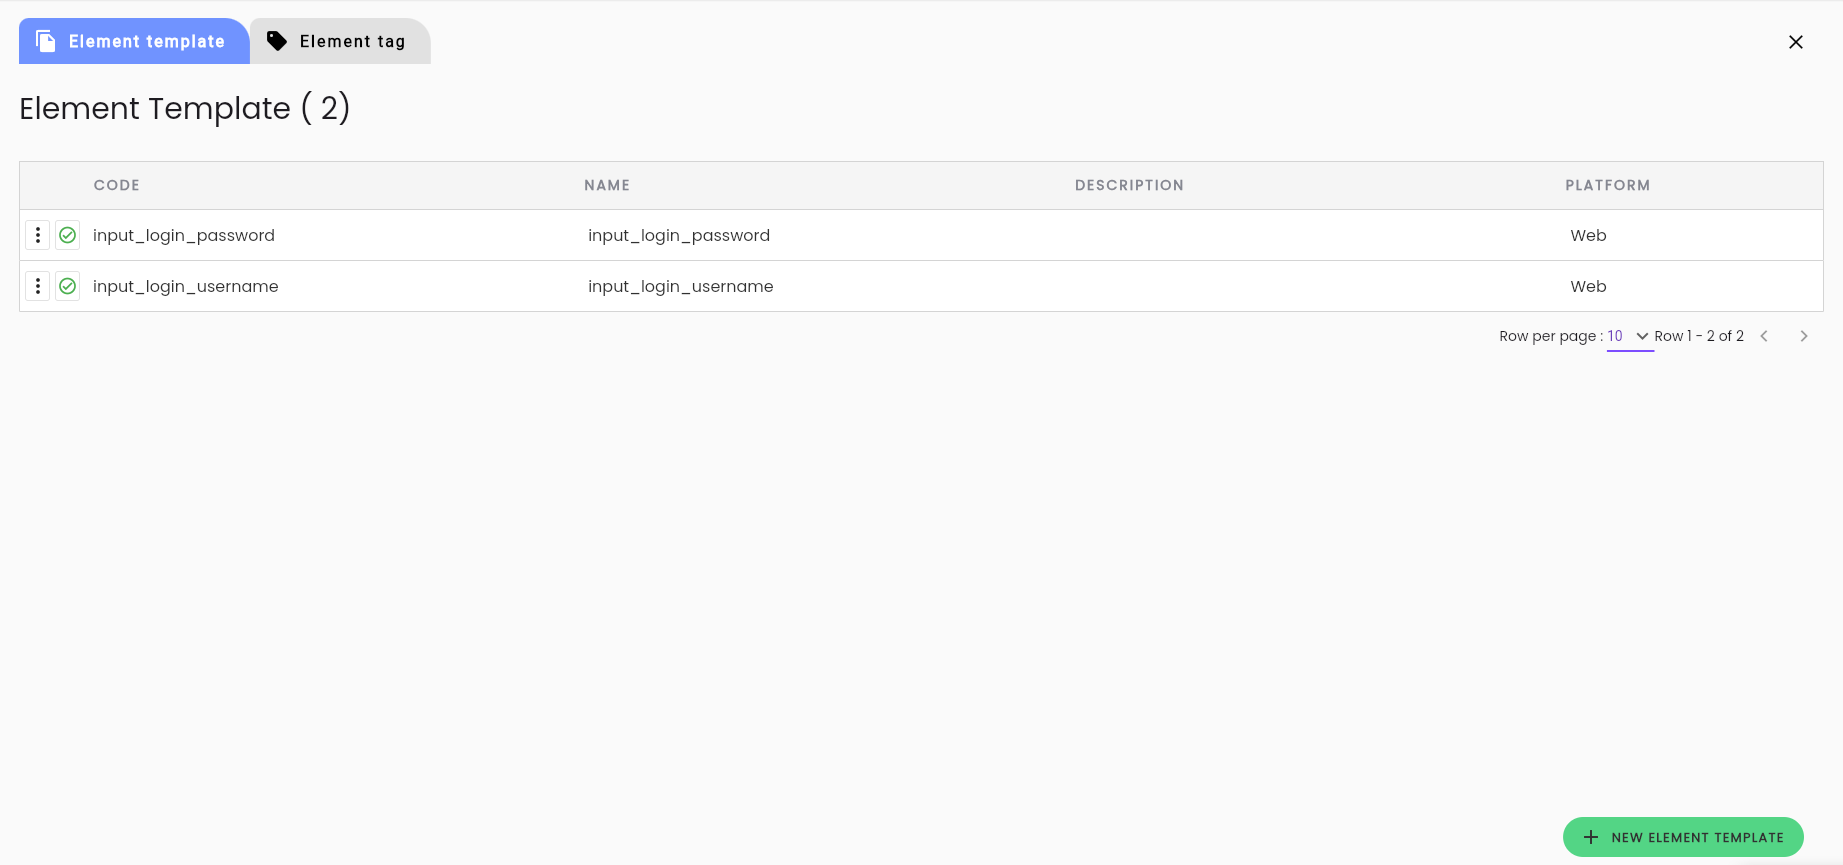The height and width of the screenshot is (865, 1843).
Task: Click the document icon on Element template tab
Action: (46, 41)
